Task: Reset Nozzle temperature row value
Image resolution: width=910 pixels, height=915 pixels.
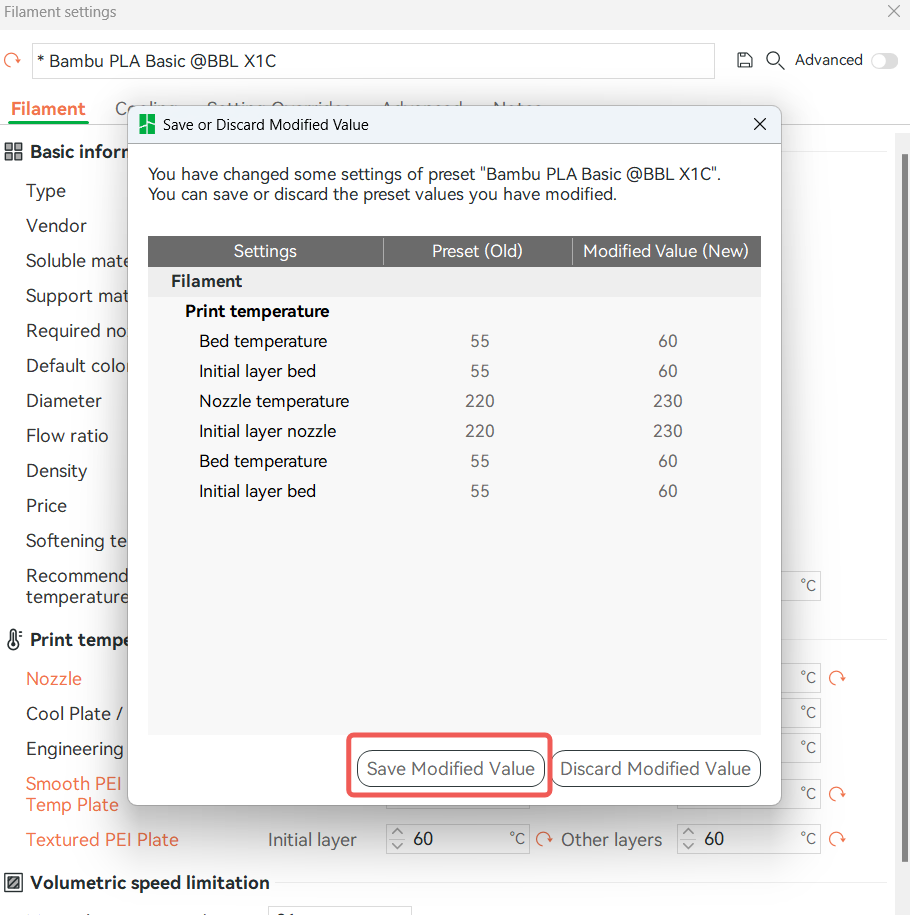Action: point(837,677)
